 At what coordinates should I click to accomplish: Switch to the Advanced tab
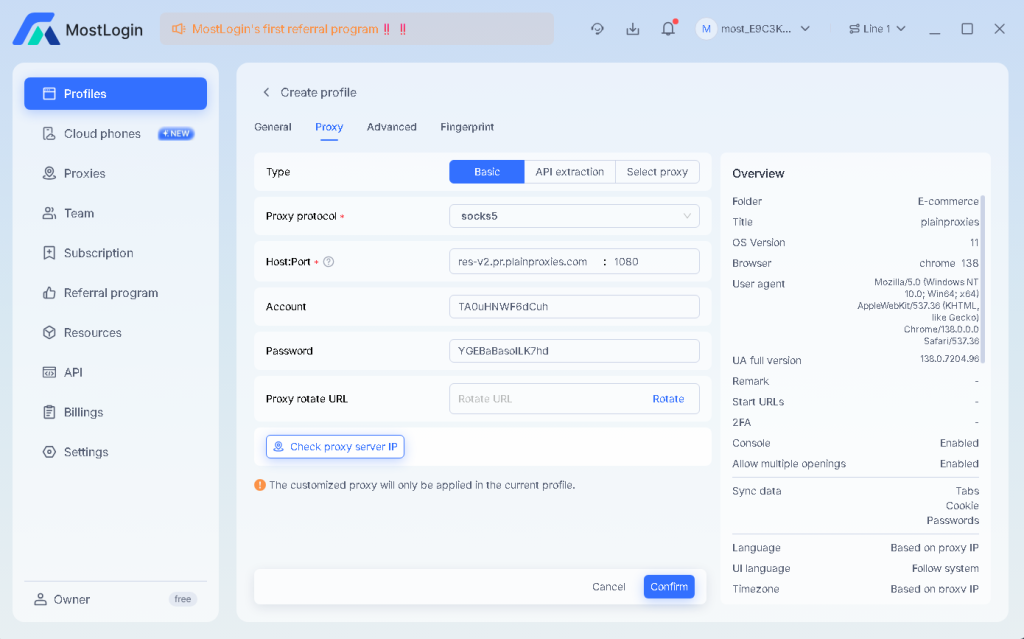pos(391,127)
